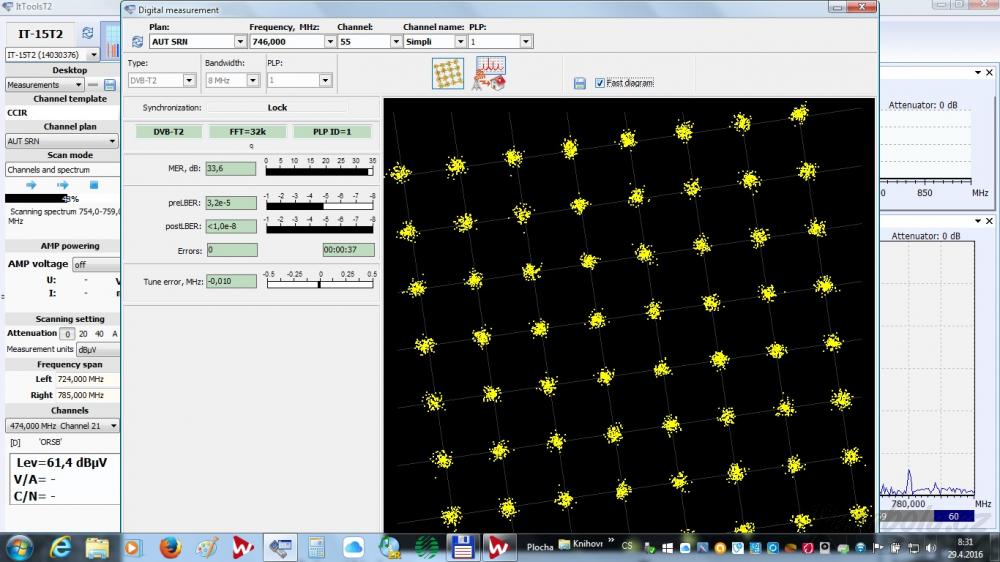Image resolution: width=1000 pixels, height=562 pixels.
Task: Open Internet Explorer from the taskbar
Action: 61,547
